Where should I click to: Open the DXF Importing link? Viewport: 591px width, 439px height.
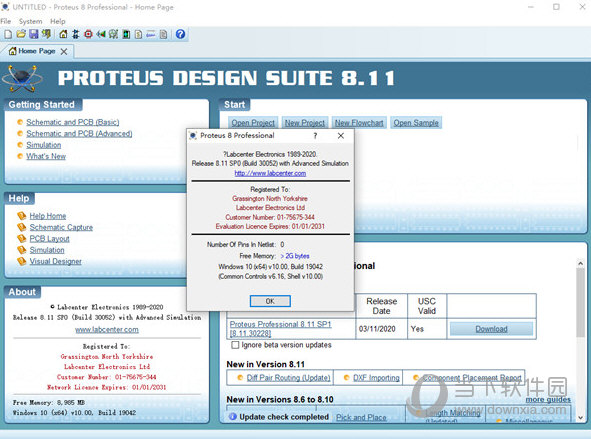click(376, 378)
